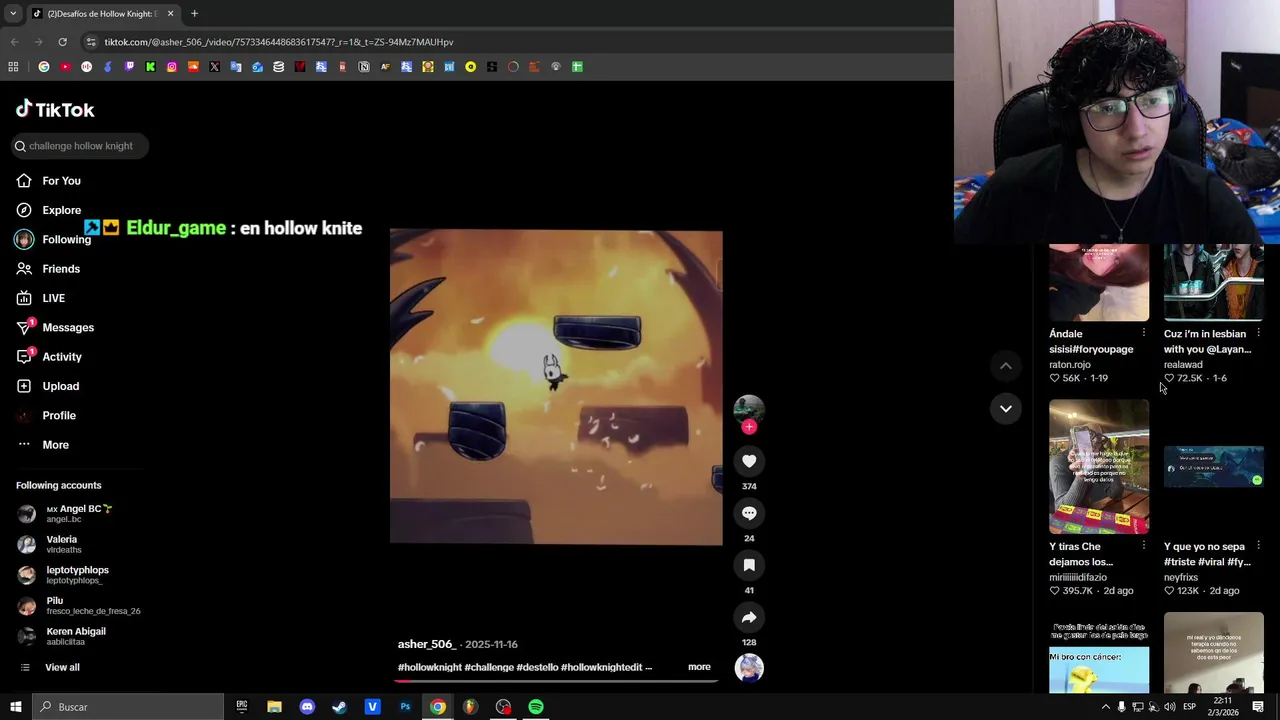1280x720 pixels.
Task: Open the Google bookmark
Action: pyautogui.click(x=44, y=67)
